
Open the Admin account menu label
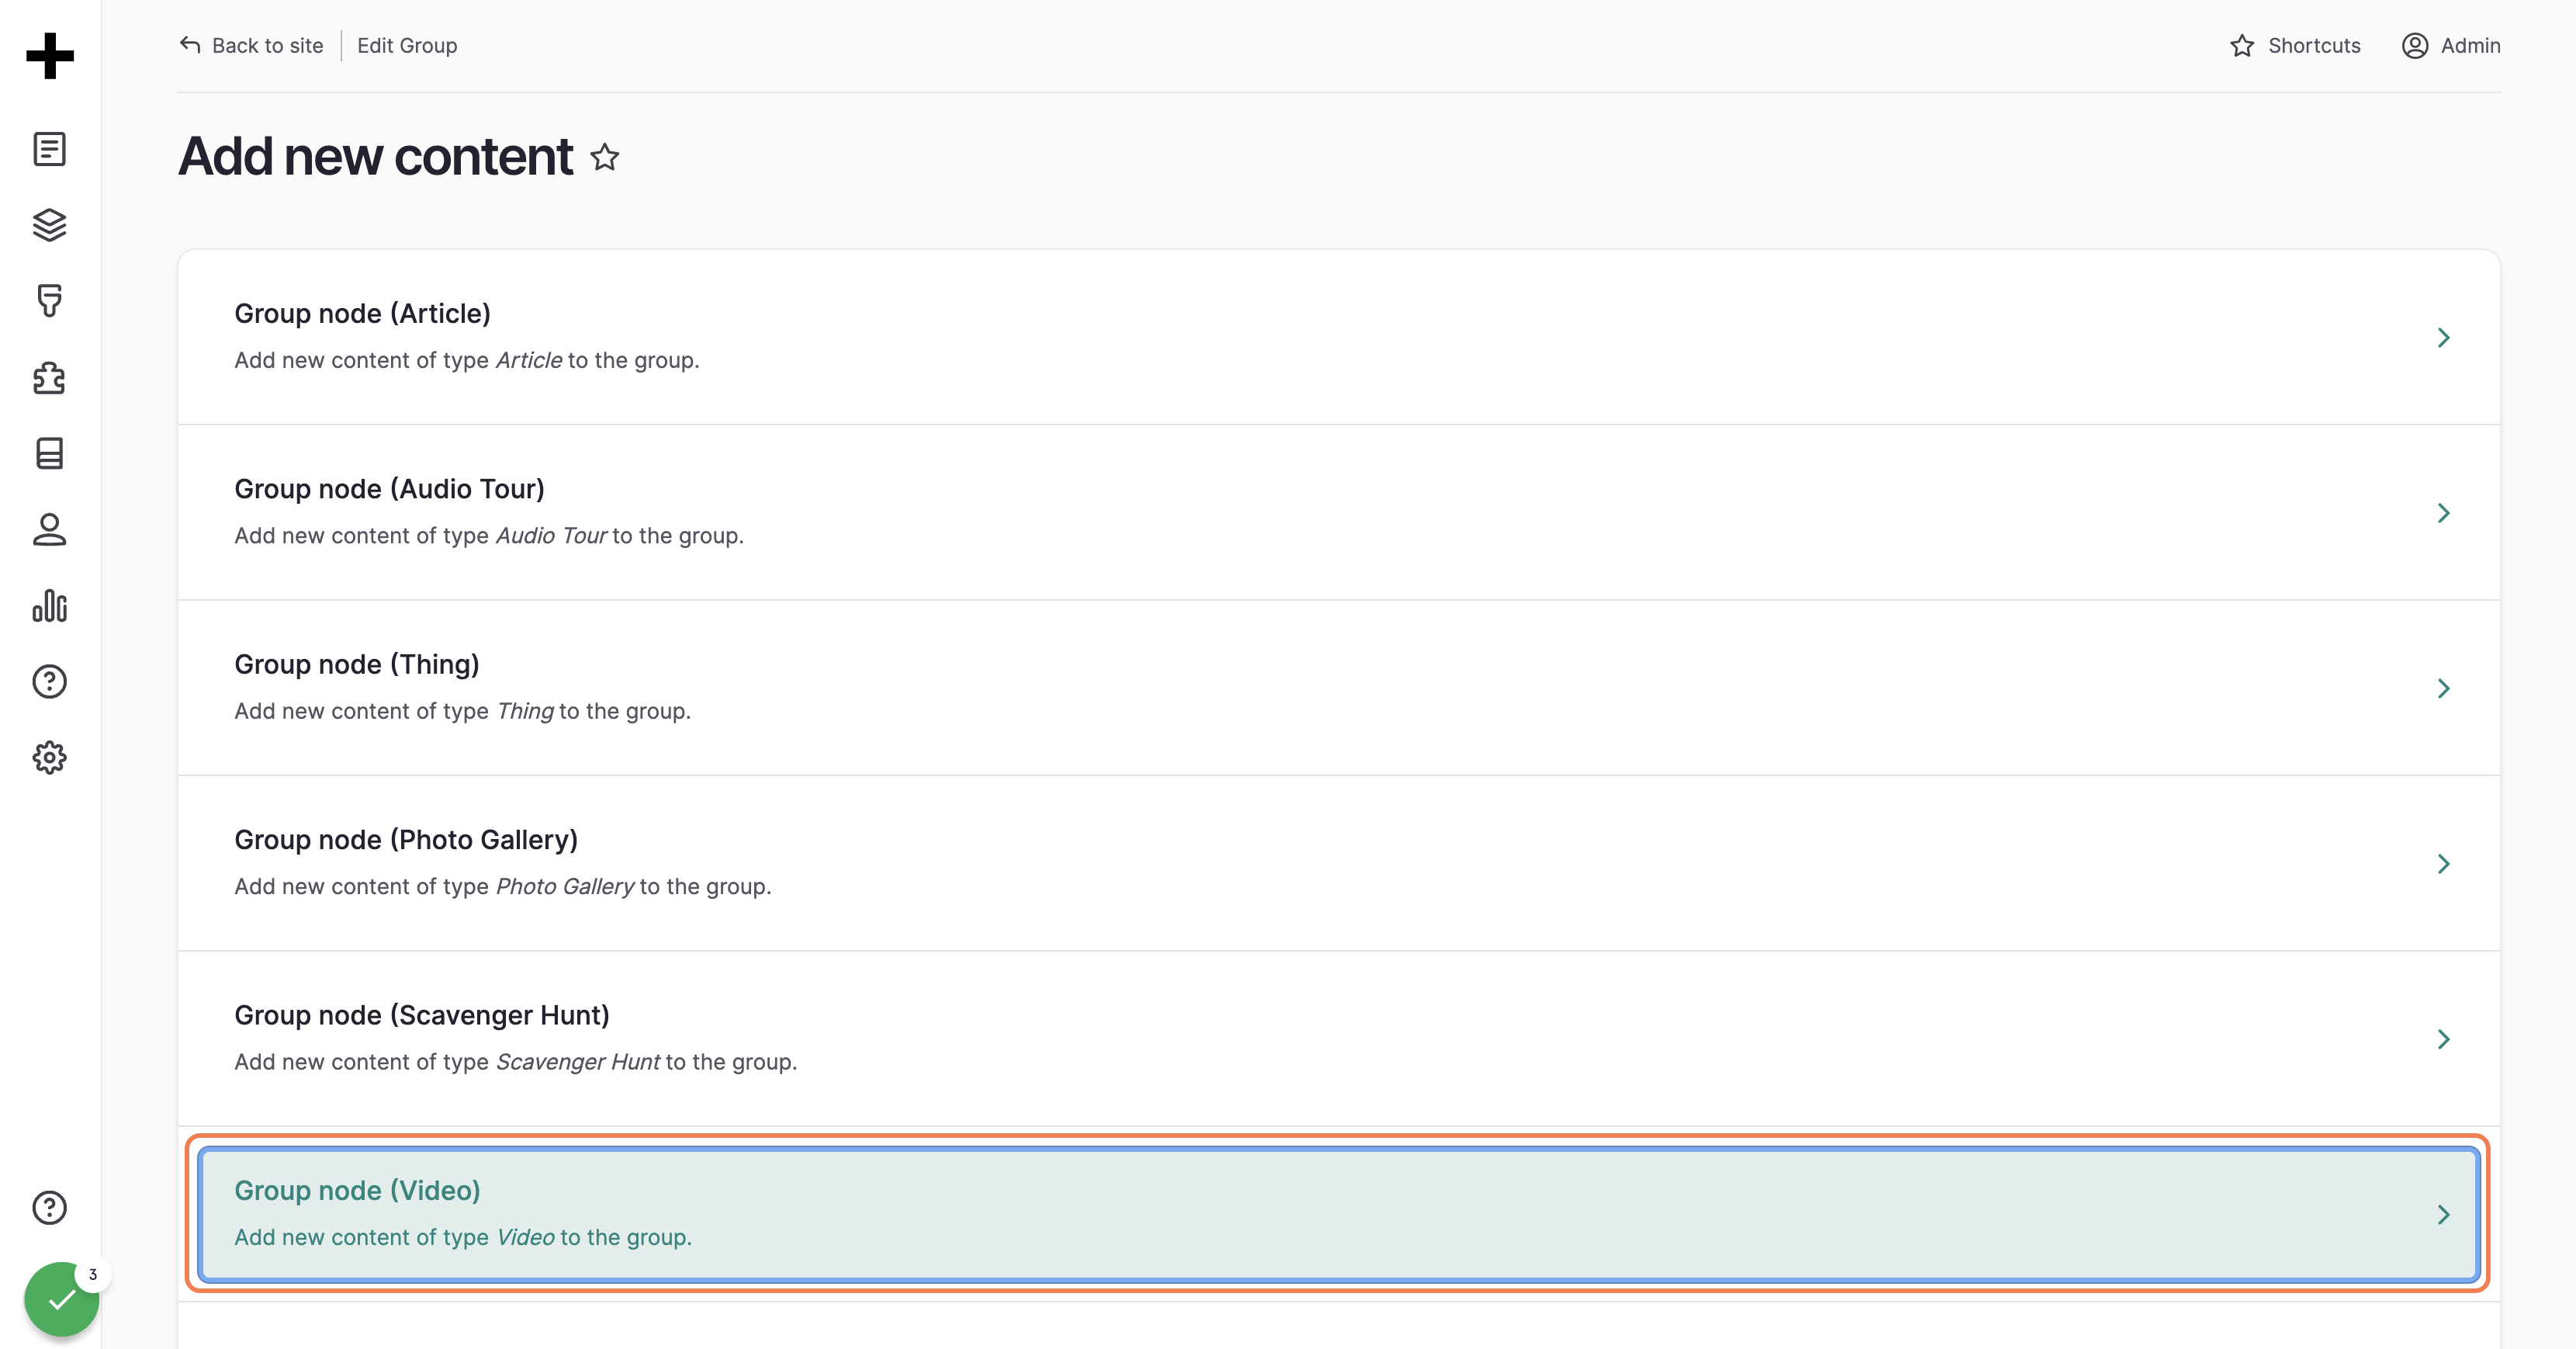(2470, 46)
